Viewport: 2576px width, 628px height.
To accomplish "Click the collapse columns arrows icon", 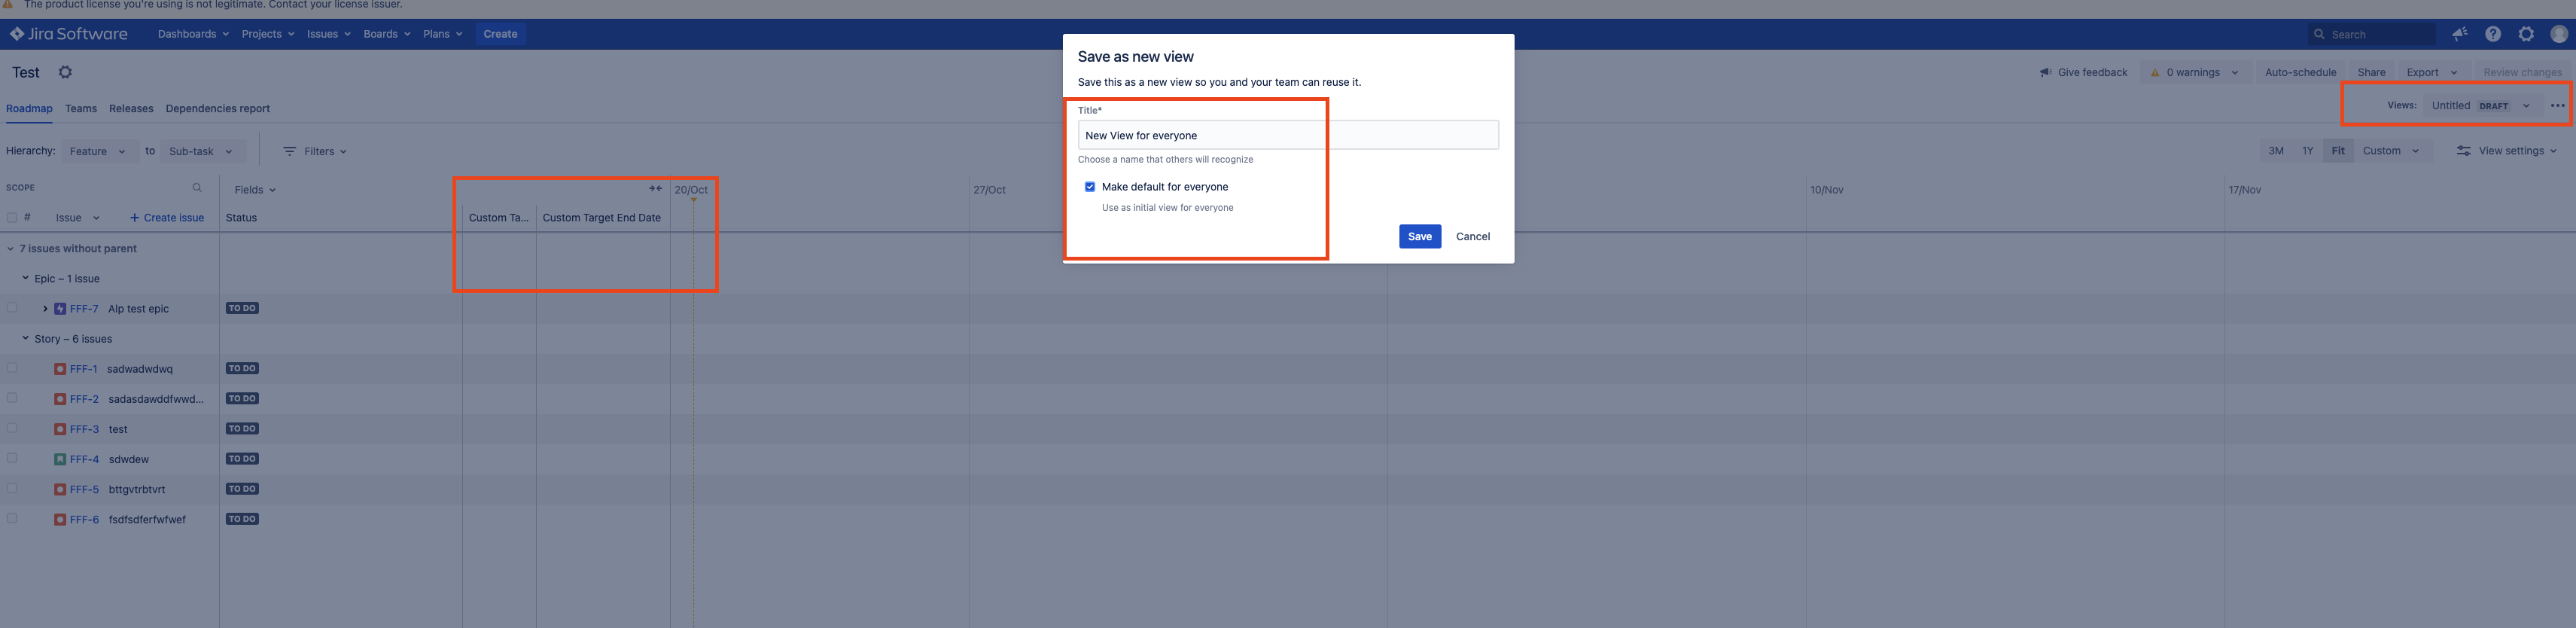I will coord(655,188).
